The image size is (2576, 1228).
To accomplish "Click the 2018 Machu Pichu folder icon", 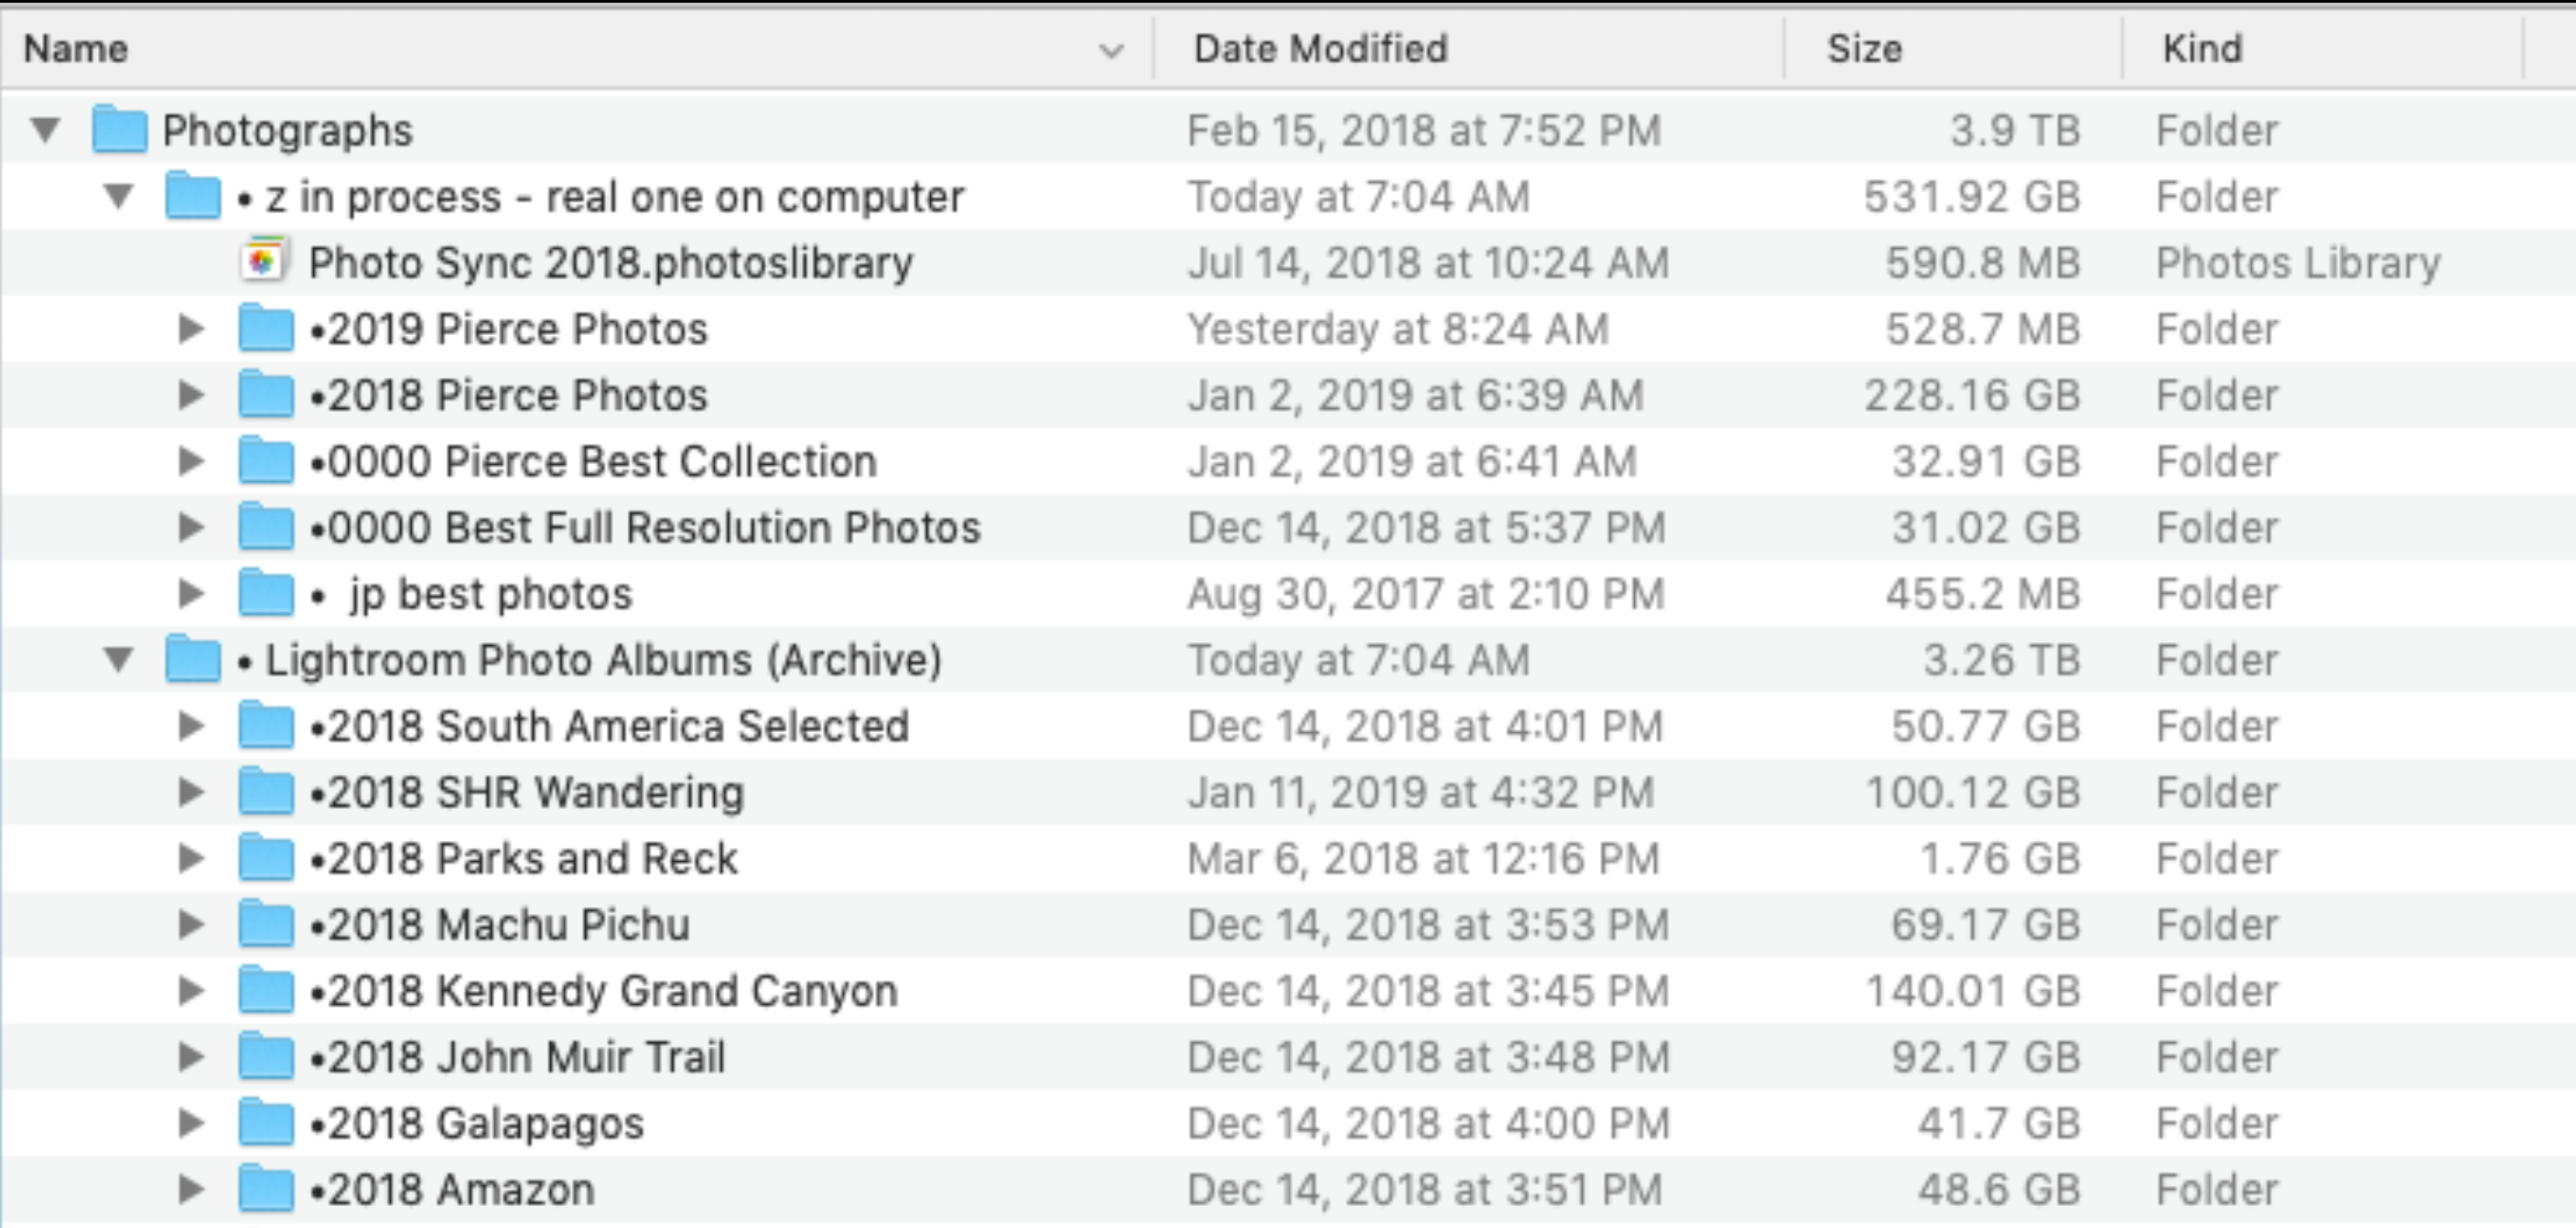I will tap(266, 924).
